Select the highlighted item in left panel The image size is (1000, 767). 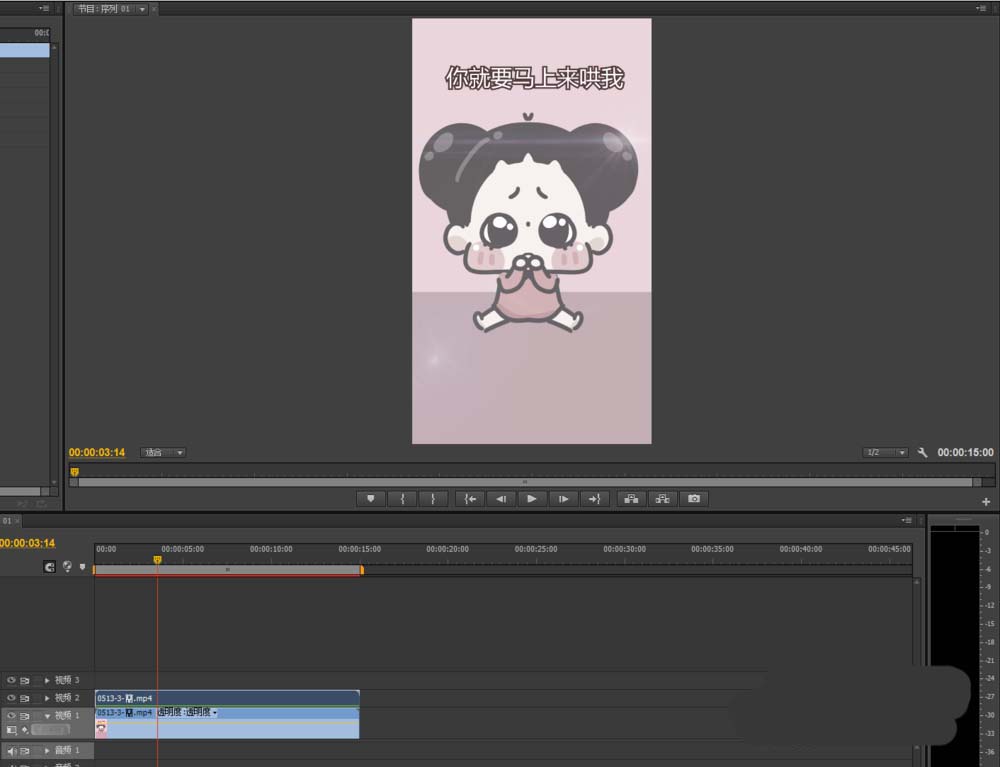pyautogui.click(x=24, y=50)
